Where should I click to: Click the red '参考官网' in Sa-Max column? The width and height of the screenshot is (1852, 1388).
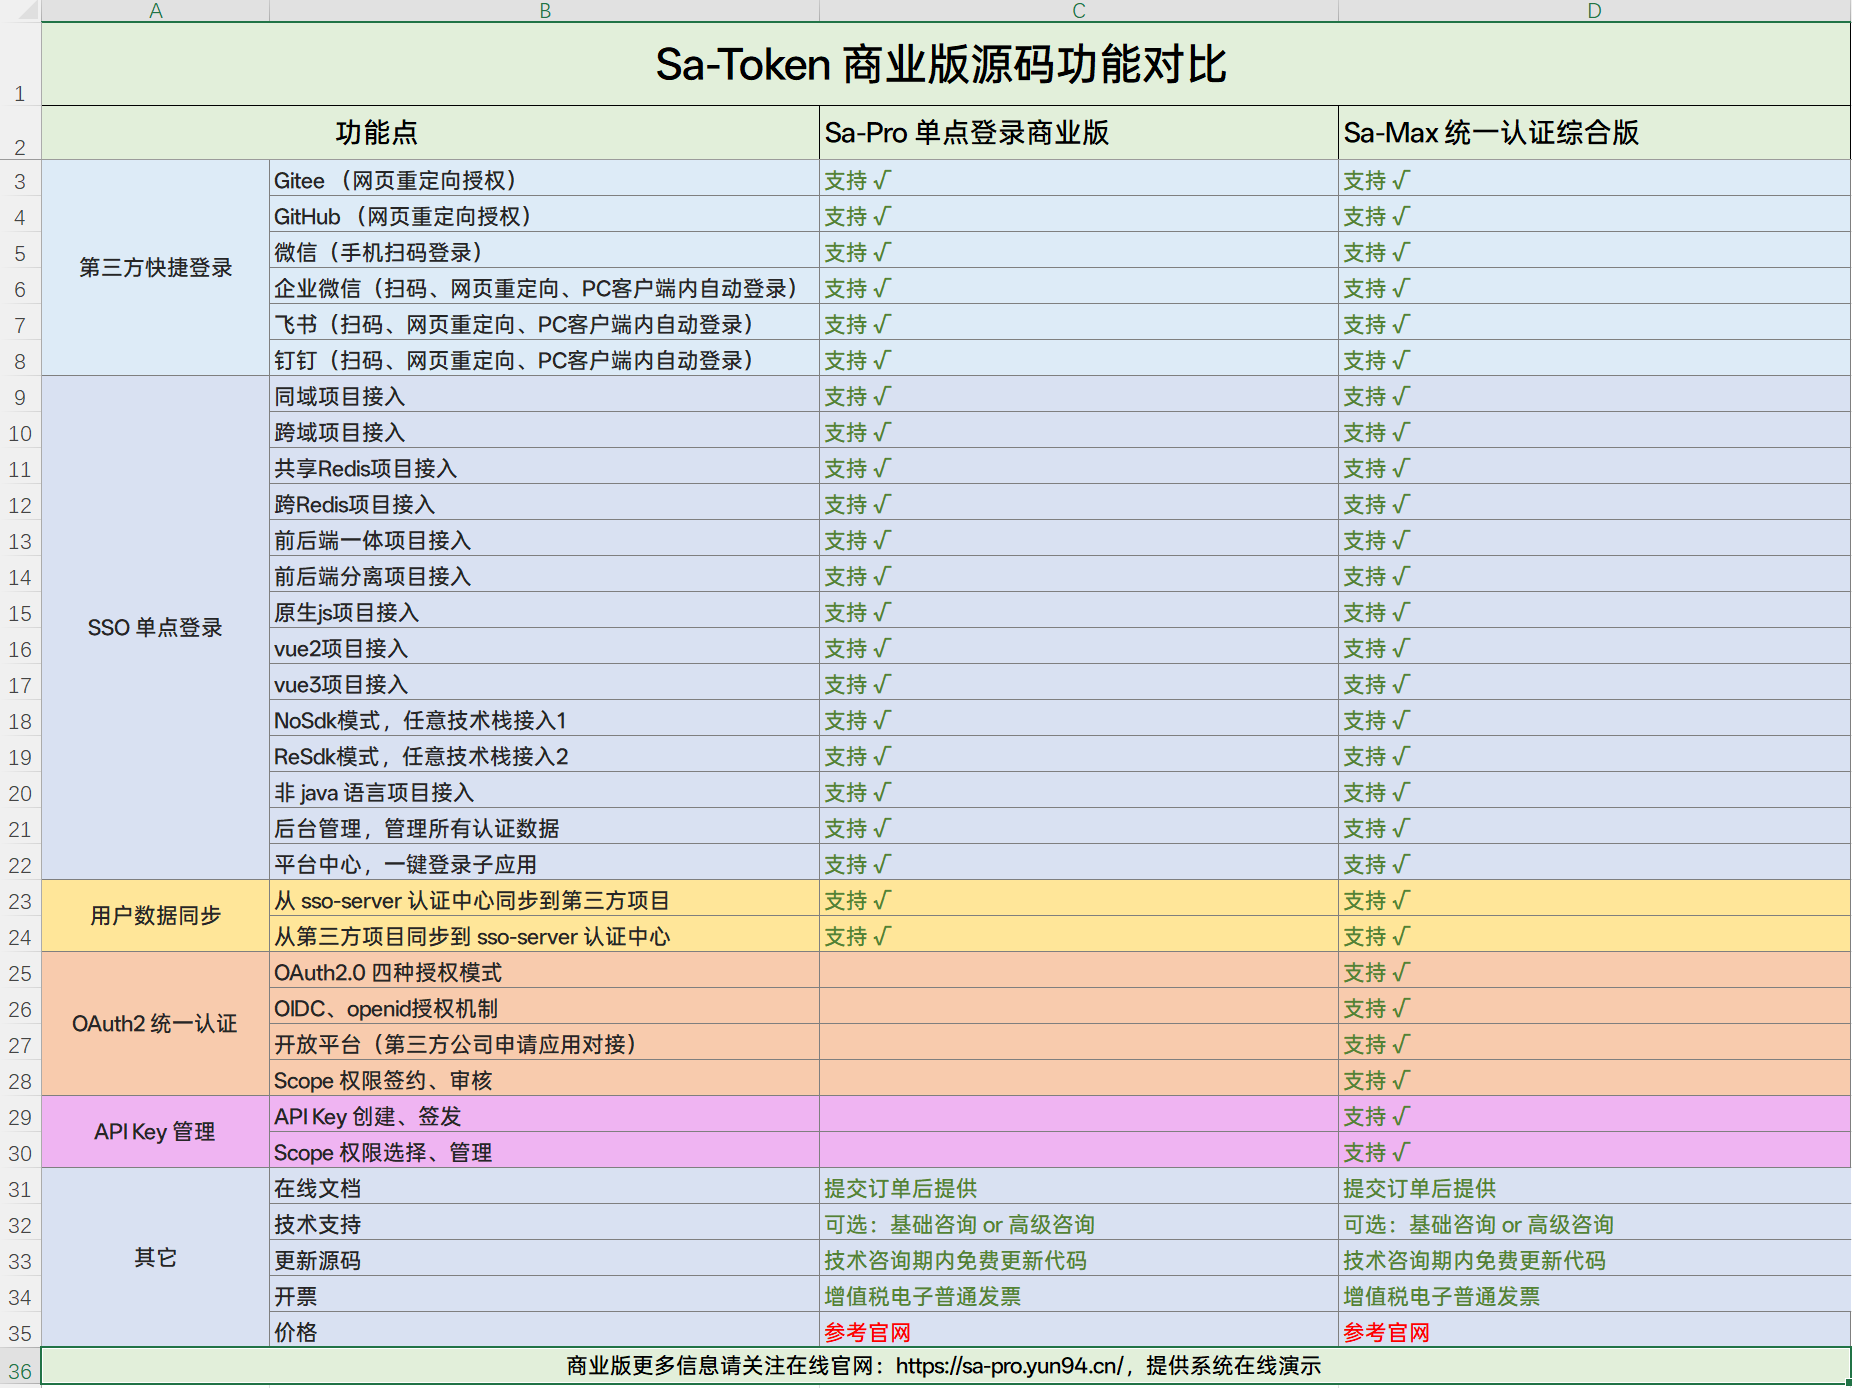pos(1386,1333)
